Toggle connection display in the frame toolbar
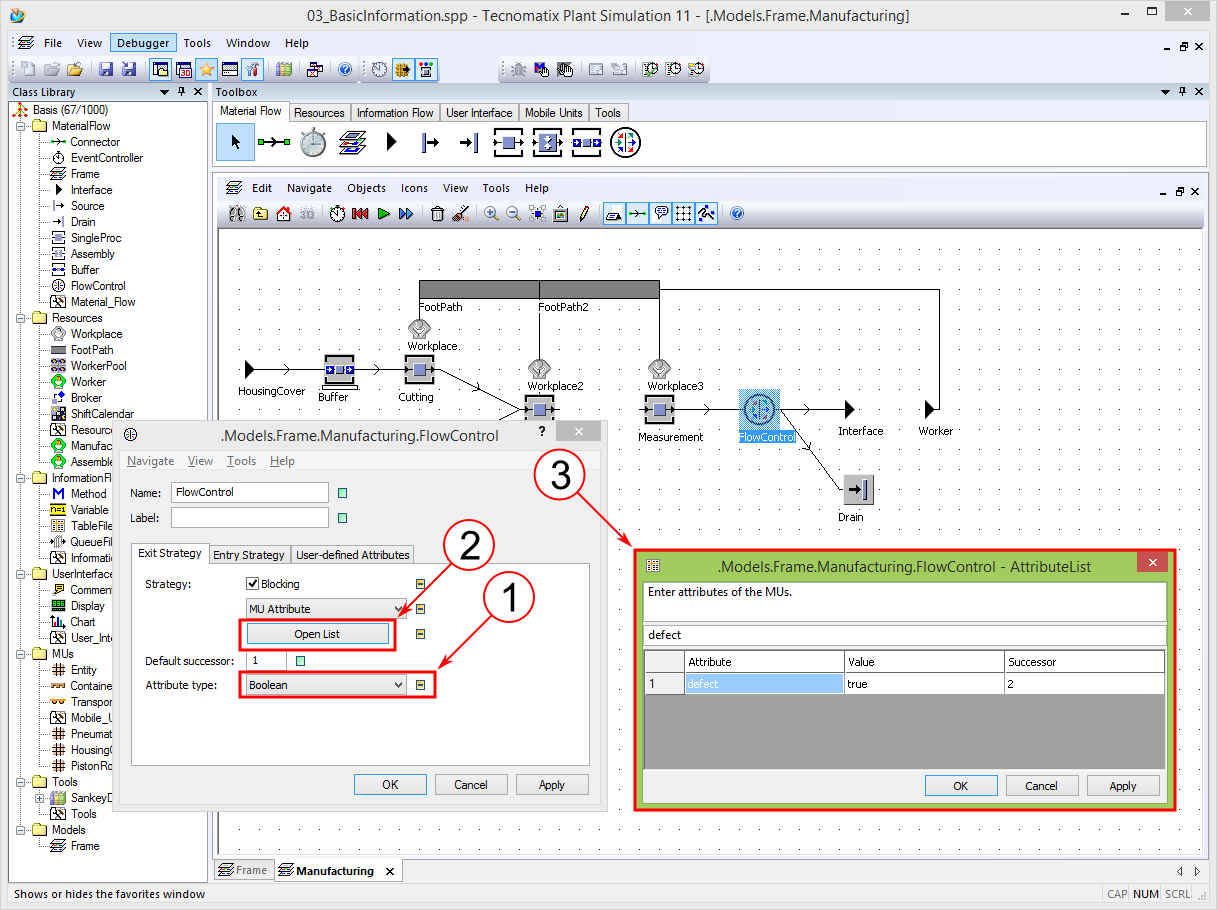Image resolution: width=1217 pixels, height=910 pixels. coord(637,213)
